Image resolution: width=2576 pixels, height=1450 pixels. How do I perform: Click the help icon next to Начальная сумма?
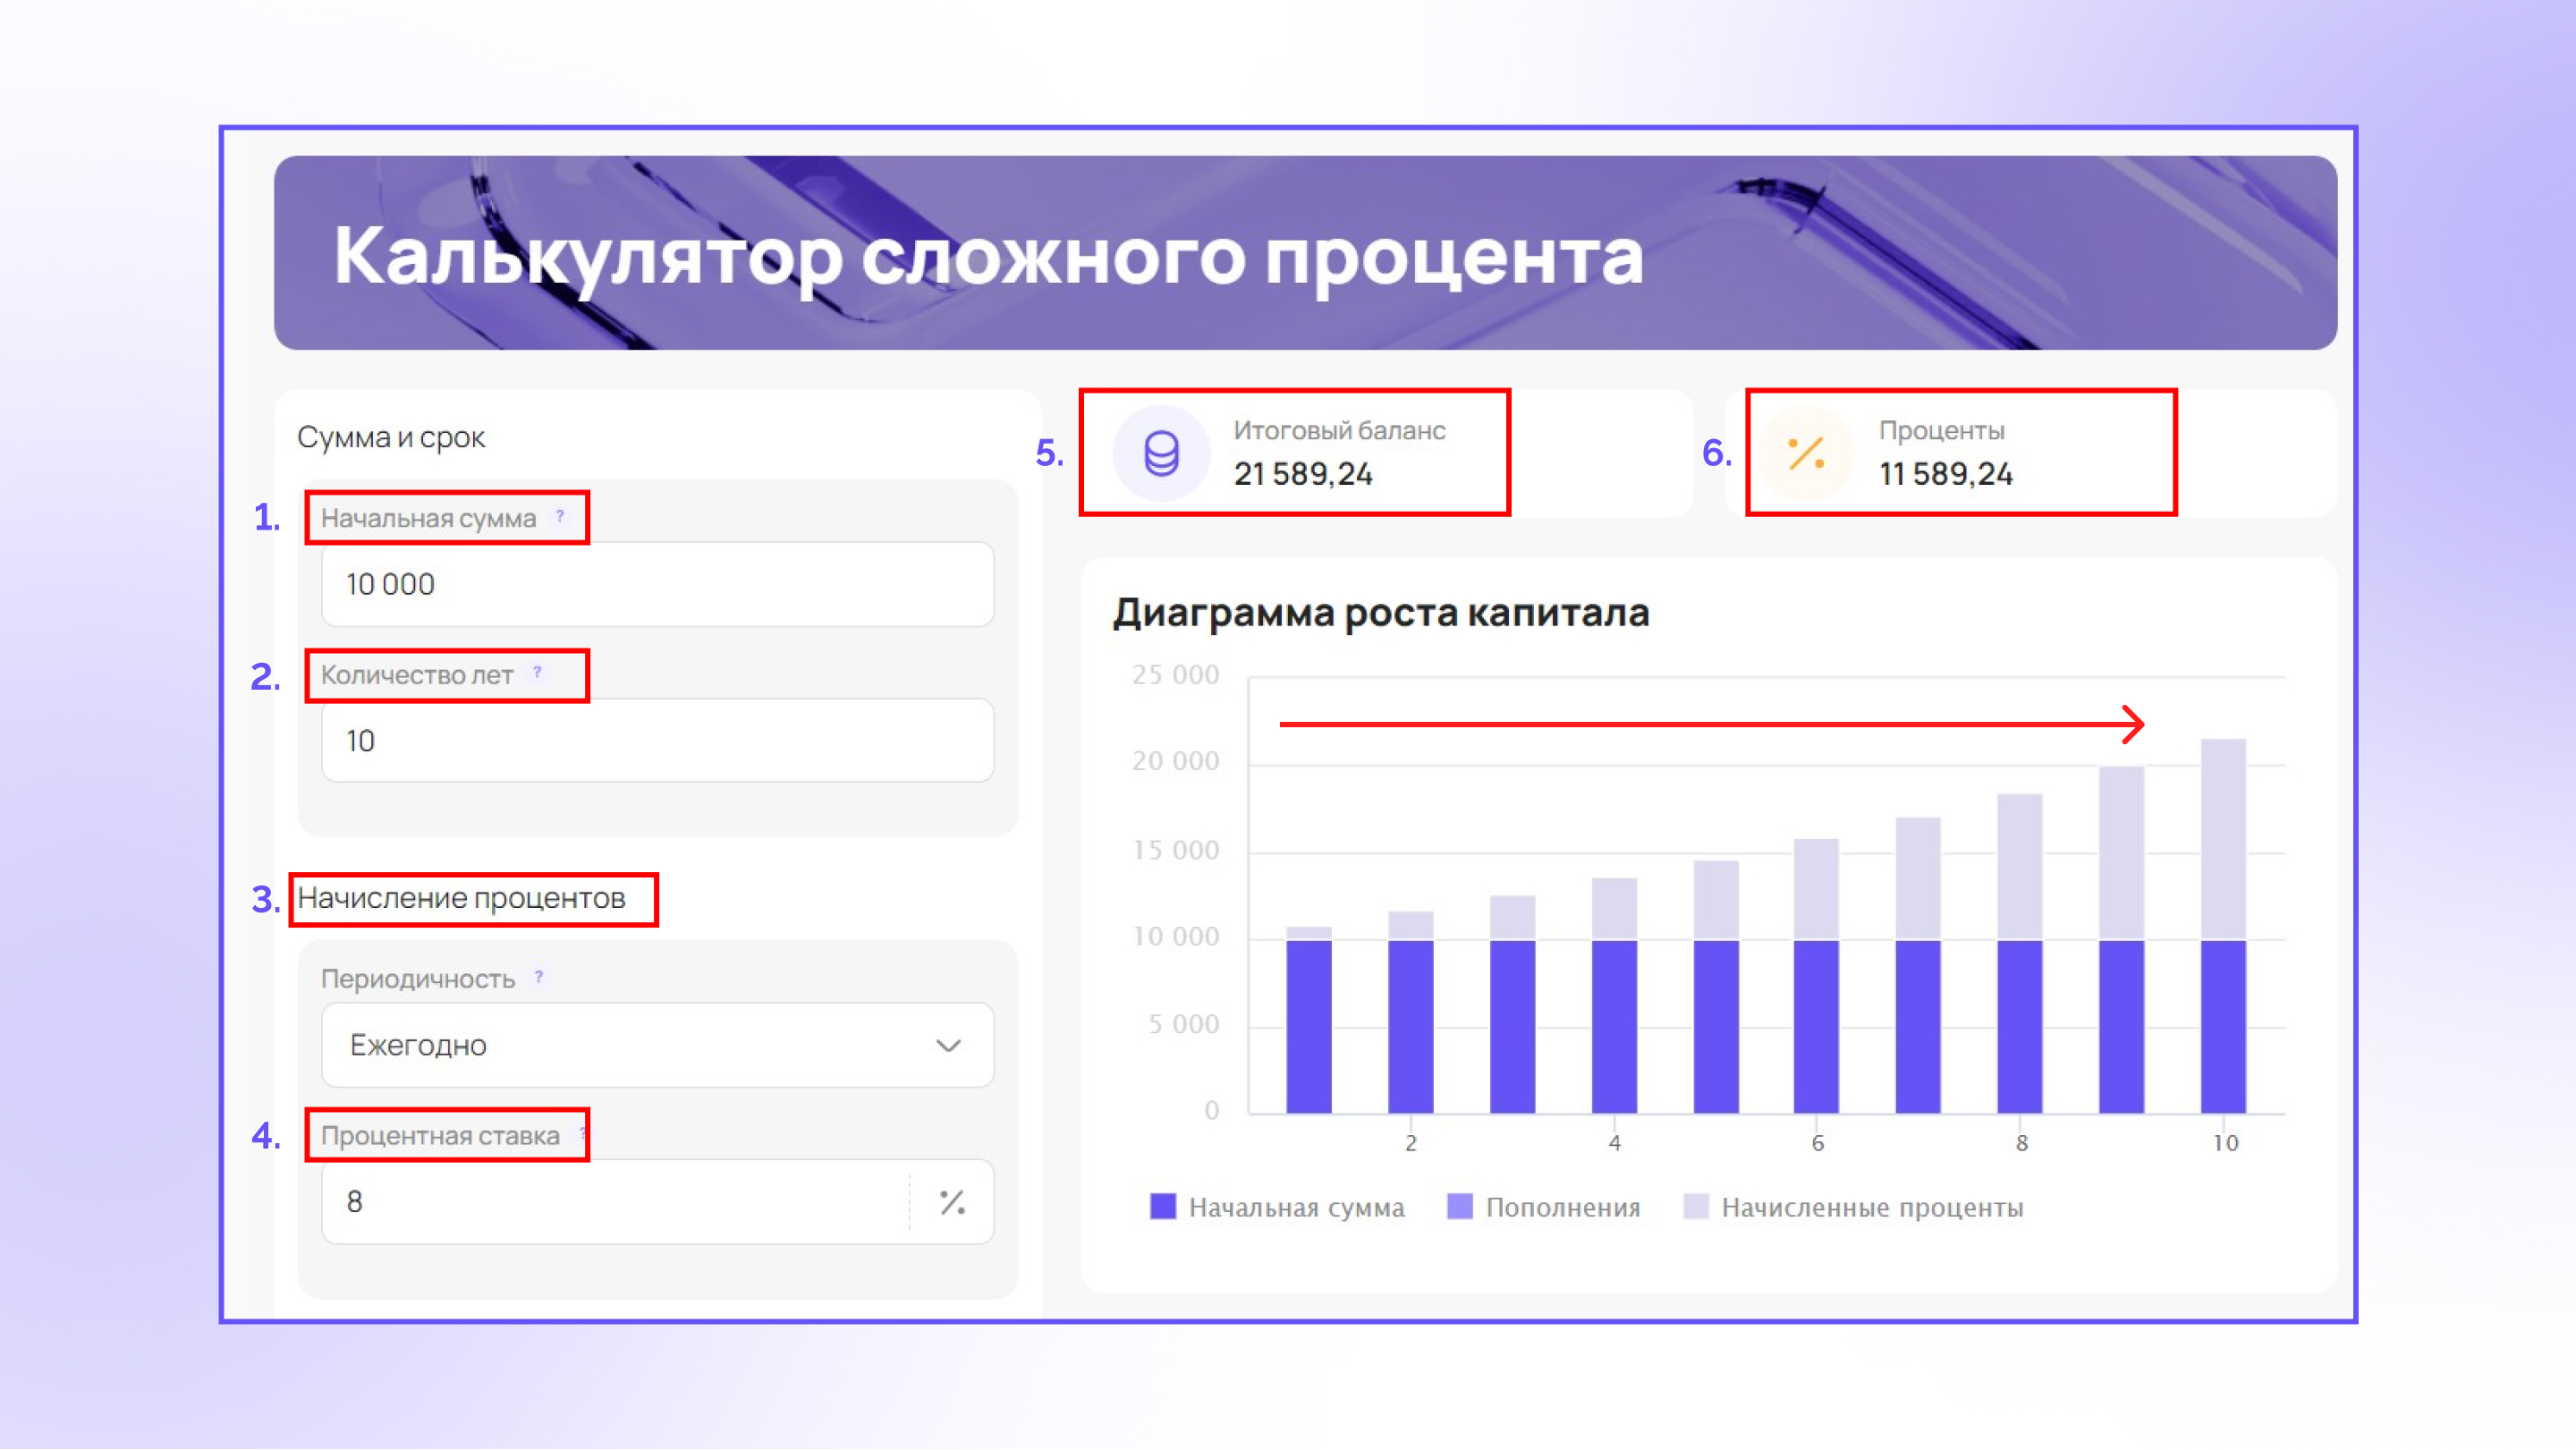(560, 516)
